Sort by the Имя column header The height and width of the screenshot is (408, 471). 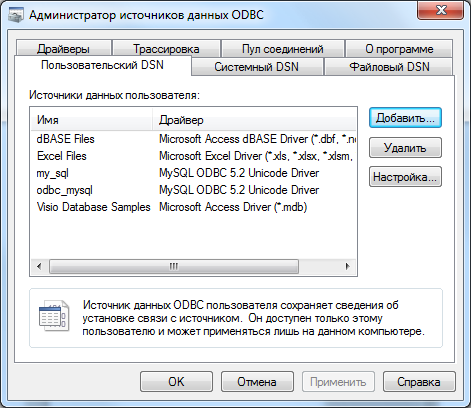[92, 120]
